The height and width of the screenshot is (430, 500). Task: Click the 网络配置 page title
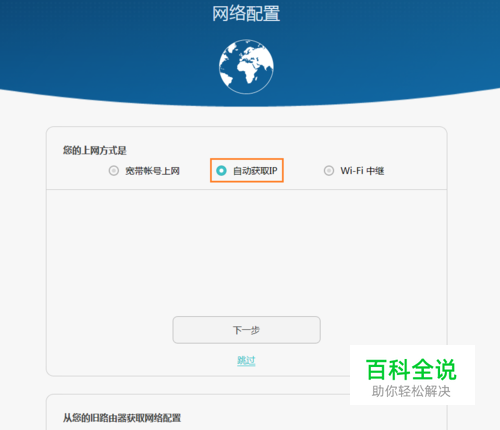[x=246, y=14]
